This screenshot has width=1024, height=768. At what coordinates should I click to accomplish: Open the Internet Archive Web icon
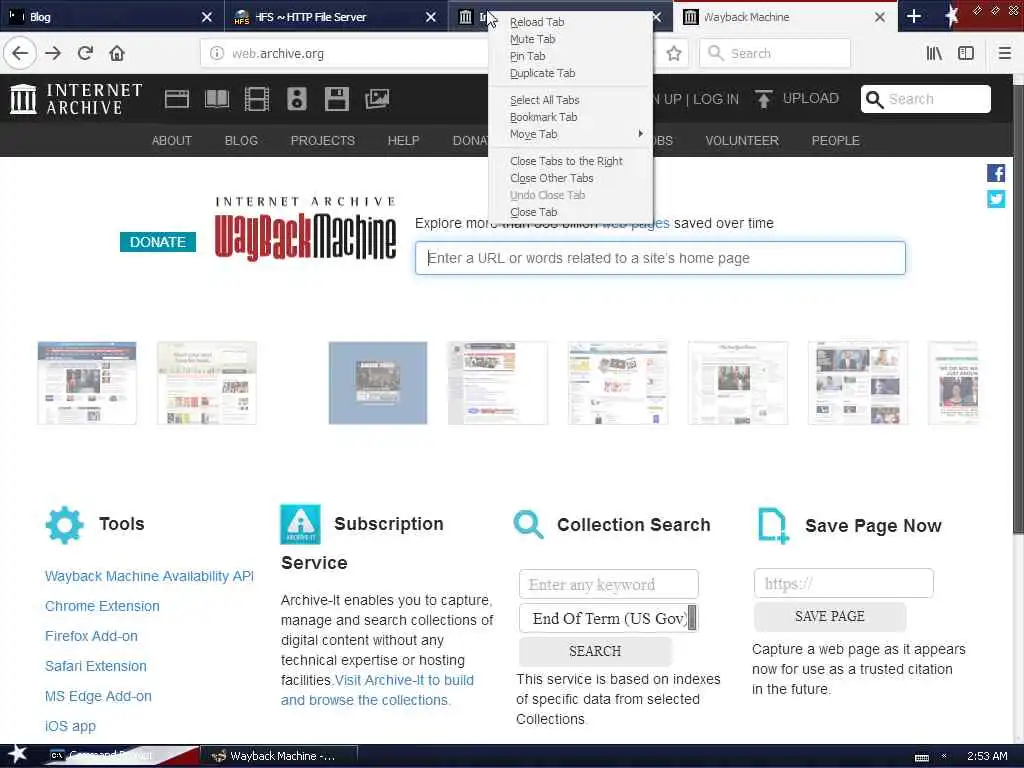pyautogui.click(x=176, y=99)
